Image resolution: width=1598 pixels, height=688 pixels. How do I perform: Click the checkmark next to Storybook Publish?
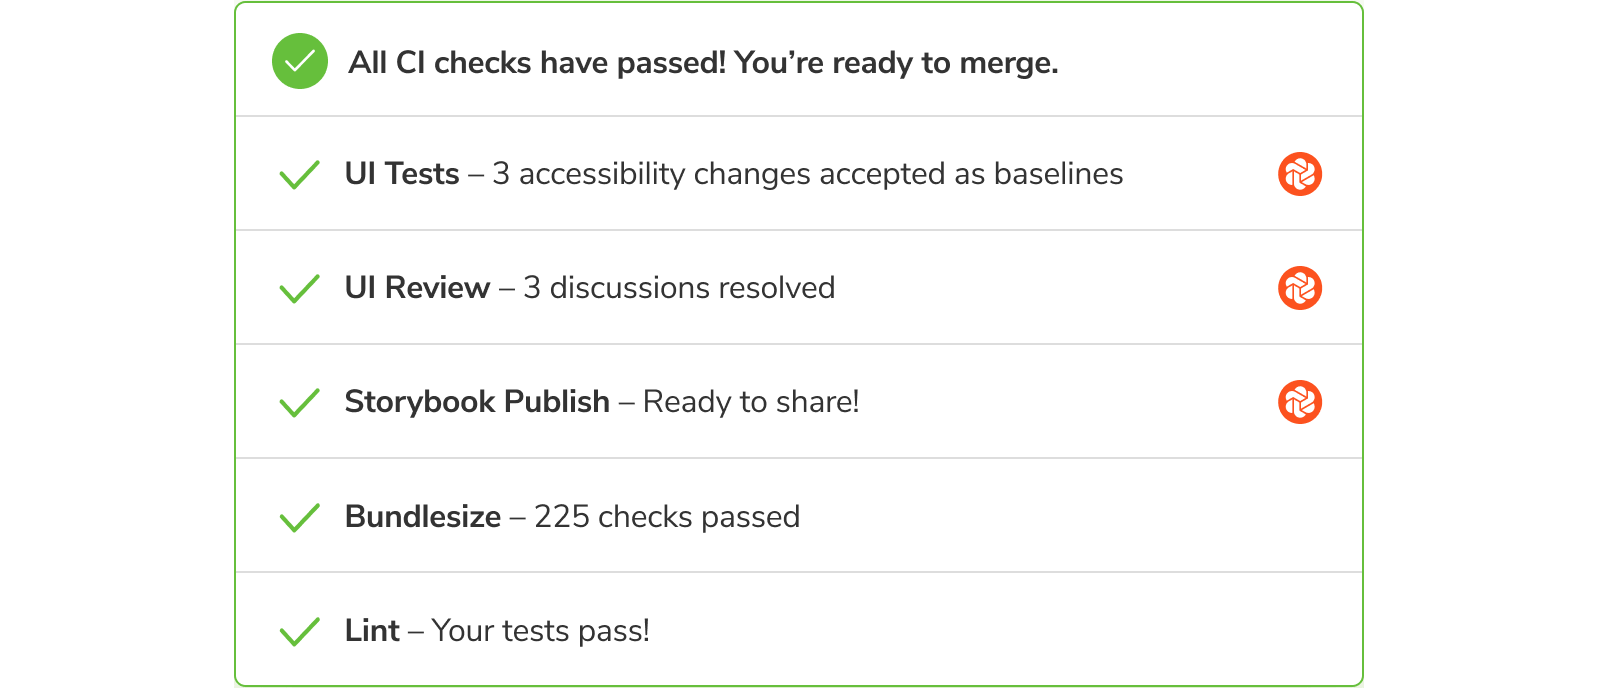coord(299,401)
